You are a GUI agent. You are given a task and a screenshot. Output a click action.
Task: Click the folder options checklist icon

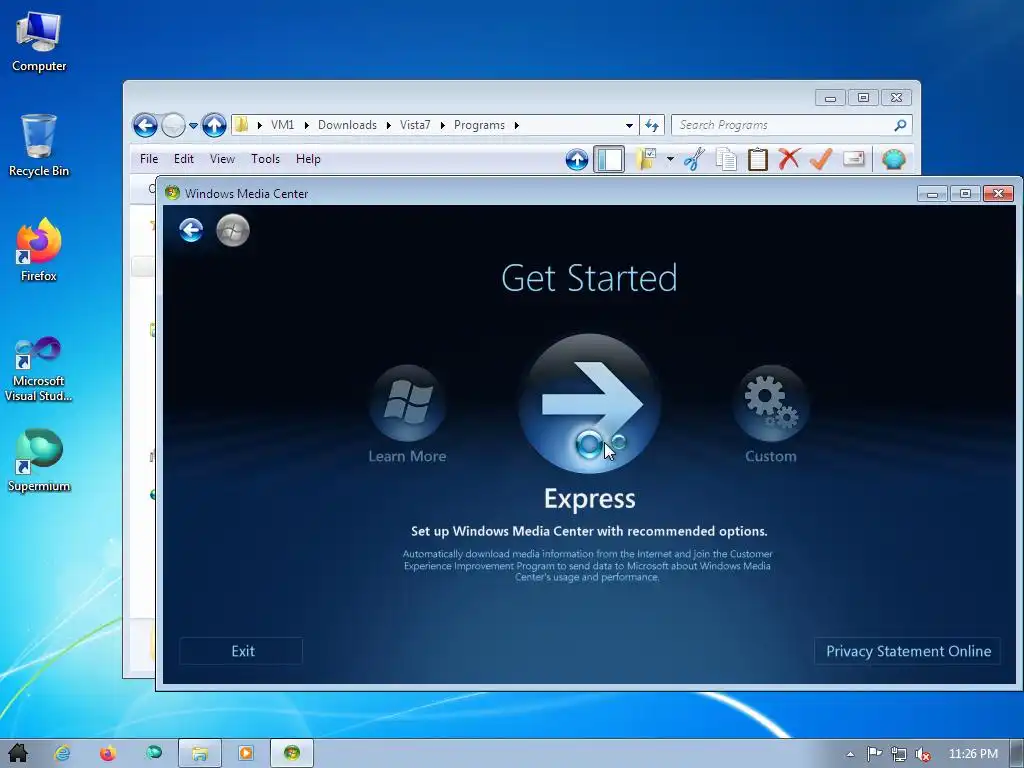pyautogui.click(x=646, y=159)
